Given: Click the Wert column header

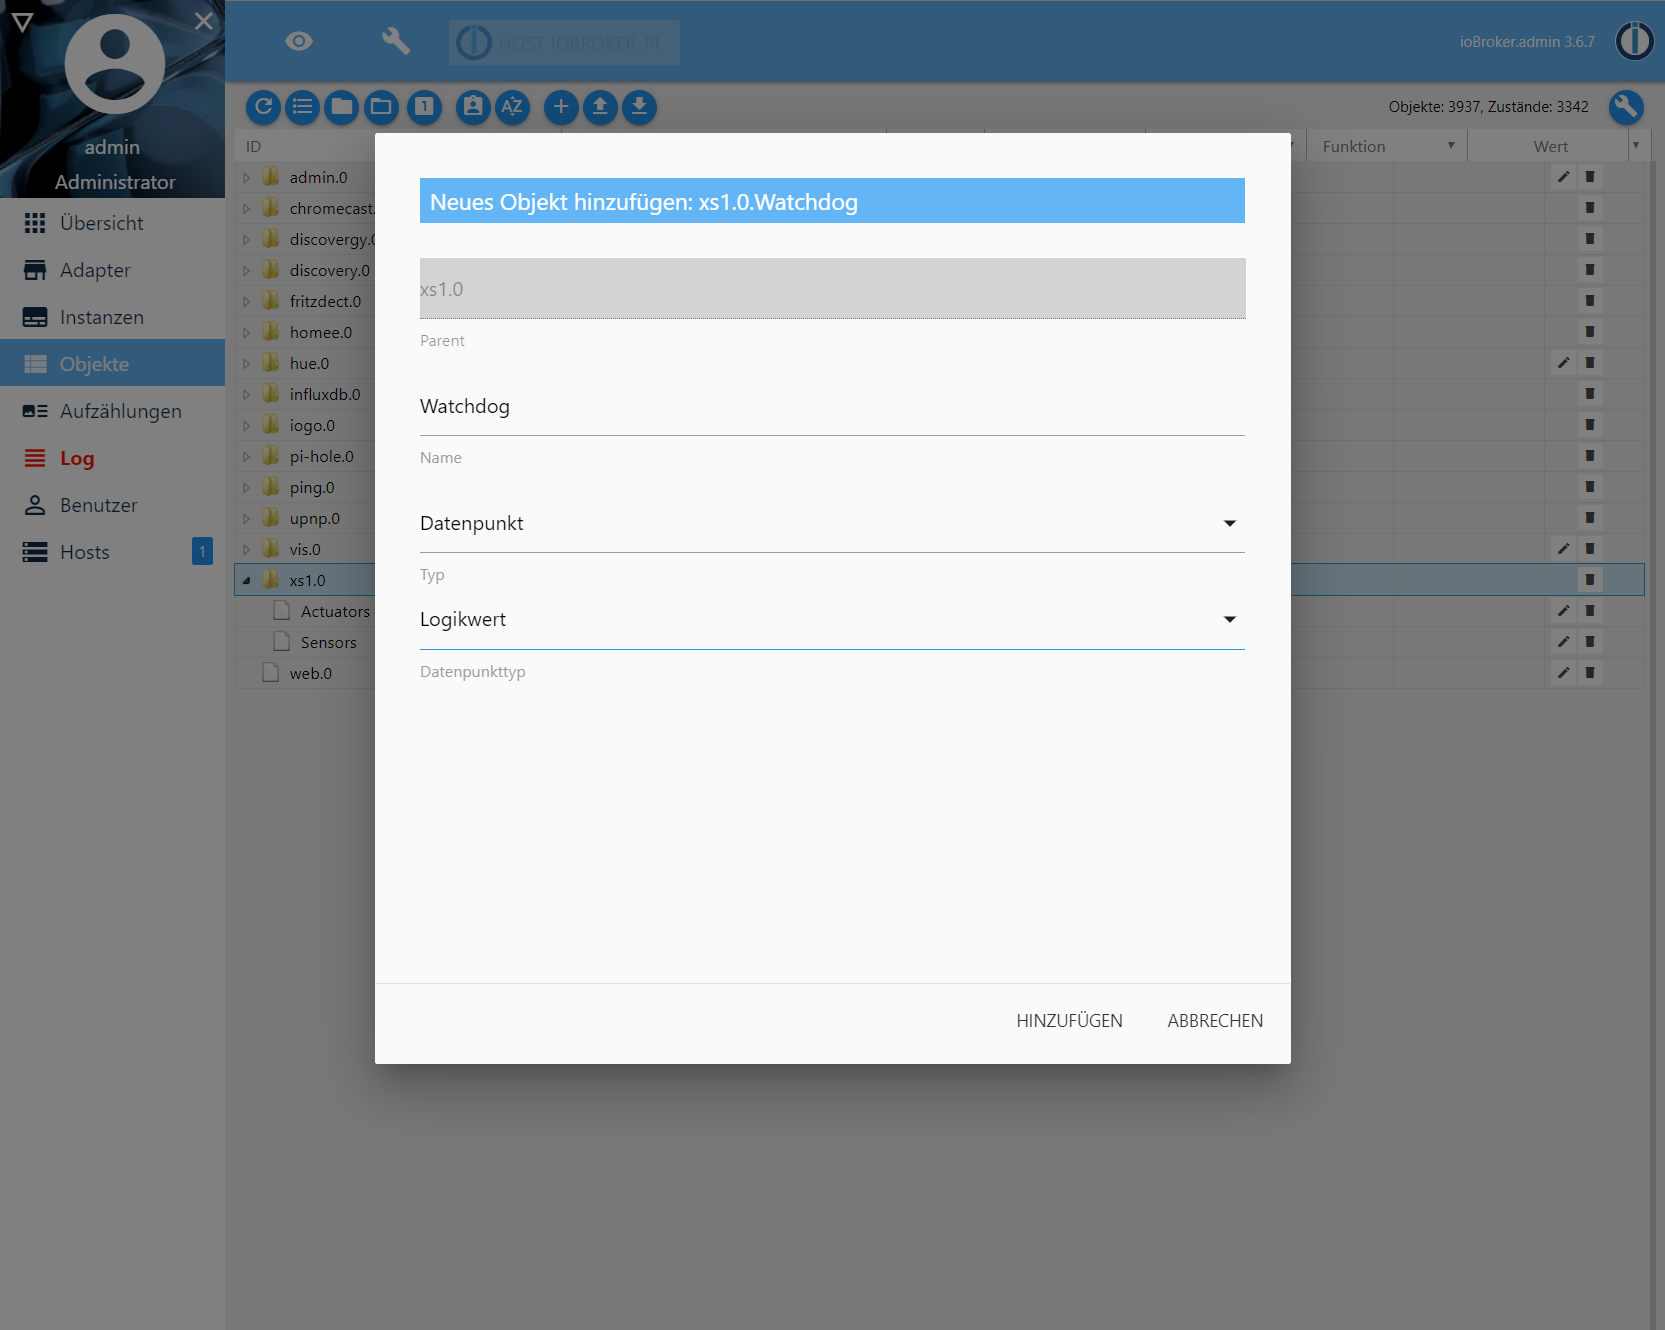Looking at the screenshot, I should tap(1550, 146).
